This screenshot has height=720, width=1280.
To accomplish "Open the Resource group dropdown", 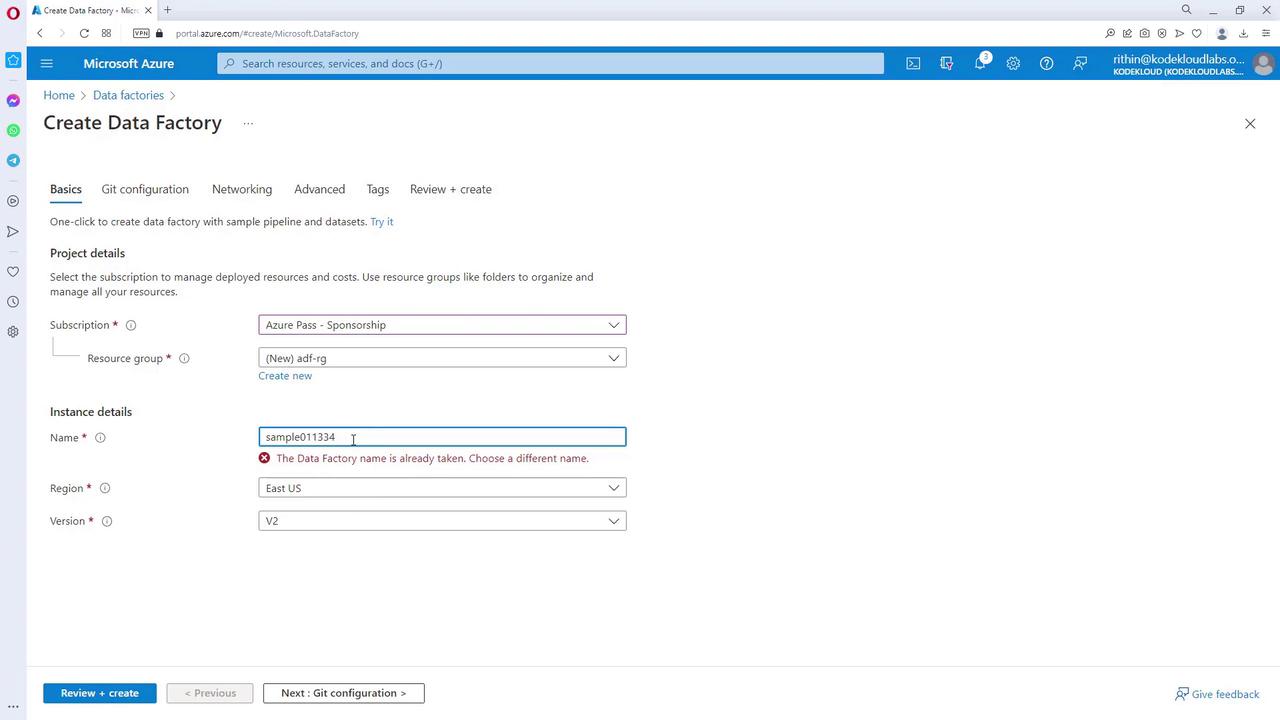I will click(x=442, y=358).
